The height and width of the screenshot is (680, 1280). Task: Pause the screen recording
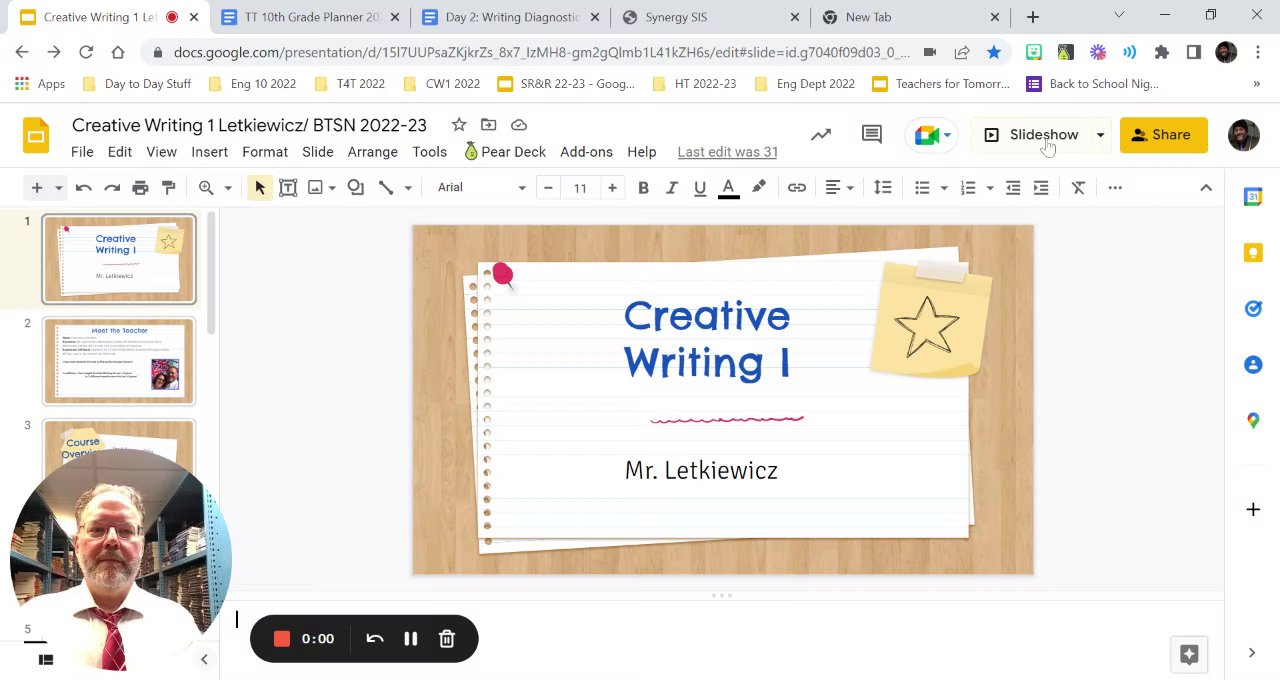411,639
